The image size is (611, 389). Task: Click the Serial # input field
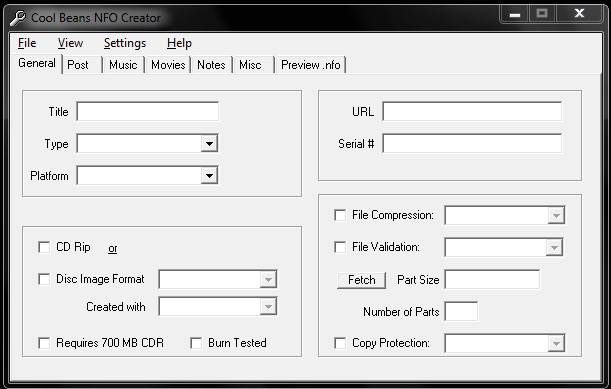[472, 144]
